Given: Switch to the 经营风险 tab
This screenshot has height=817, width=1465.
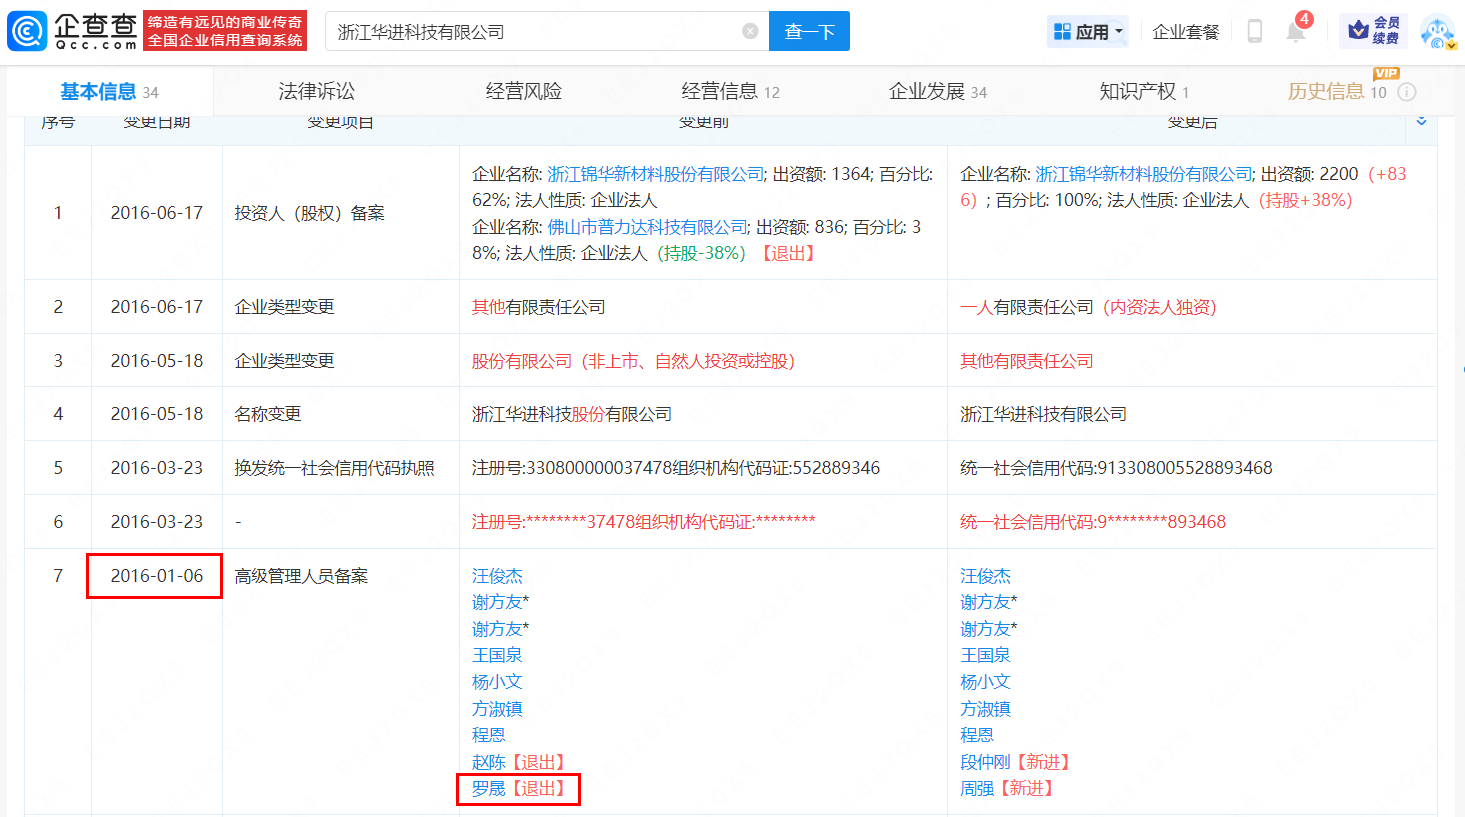Looking at the screenshot, I should click(x=523, y=92).
